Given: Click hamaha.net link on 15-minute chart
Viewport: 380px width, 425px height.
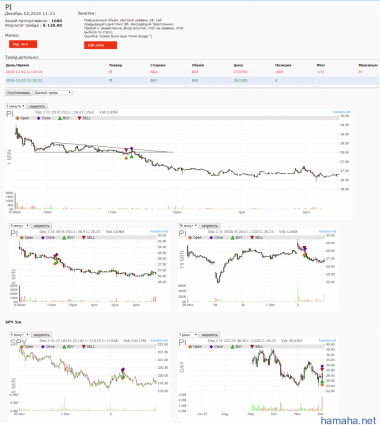Looking at the screenshot, I should 327,231.
